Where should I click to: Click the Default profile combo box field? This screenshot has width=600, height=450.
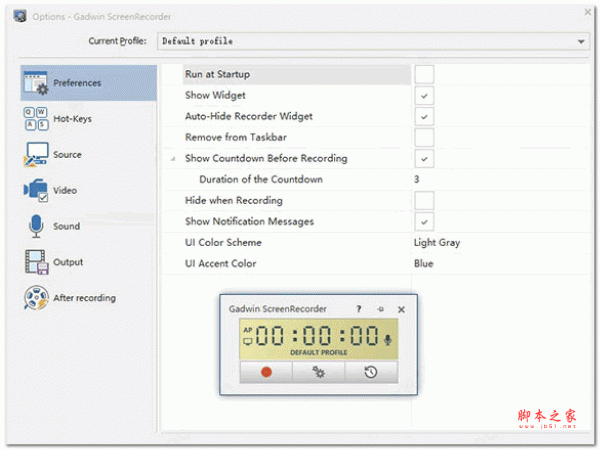(373, 41)
